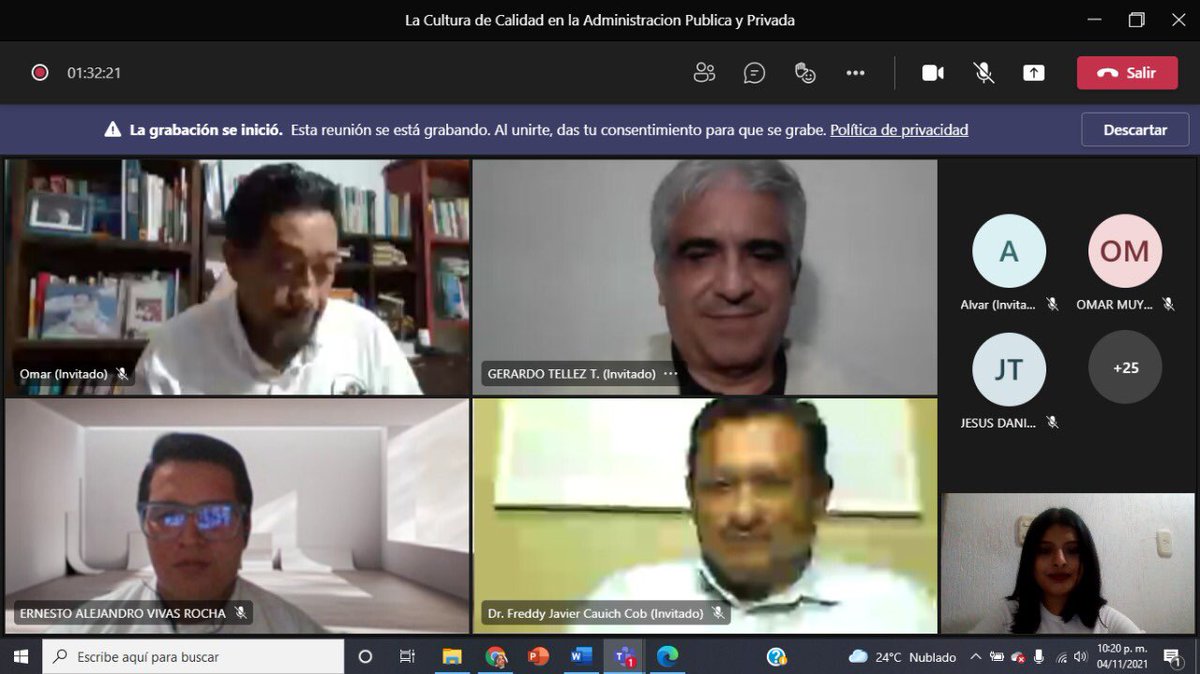Open the Get Help question-mark icon
Image resolution: width=1200 pixels, height=674 pixels.
776,656
